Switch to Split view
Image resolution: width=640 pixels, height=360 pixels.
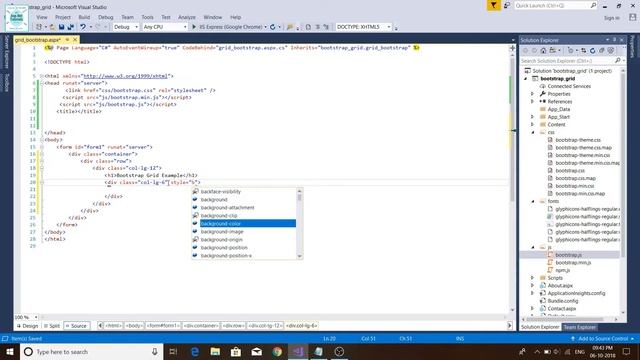pos(52,326)
